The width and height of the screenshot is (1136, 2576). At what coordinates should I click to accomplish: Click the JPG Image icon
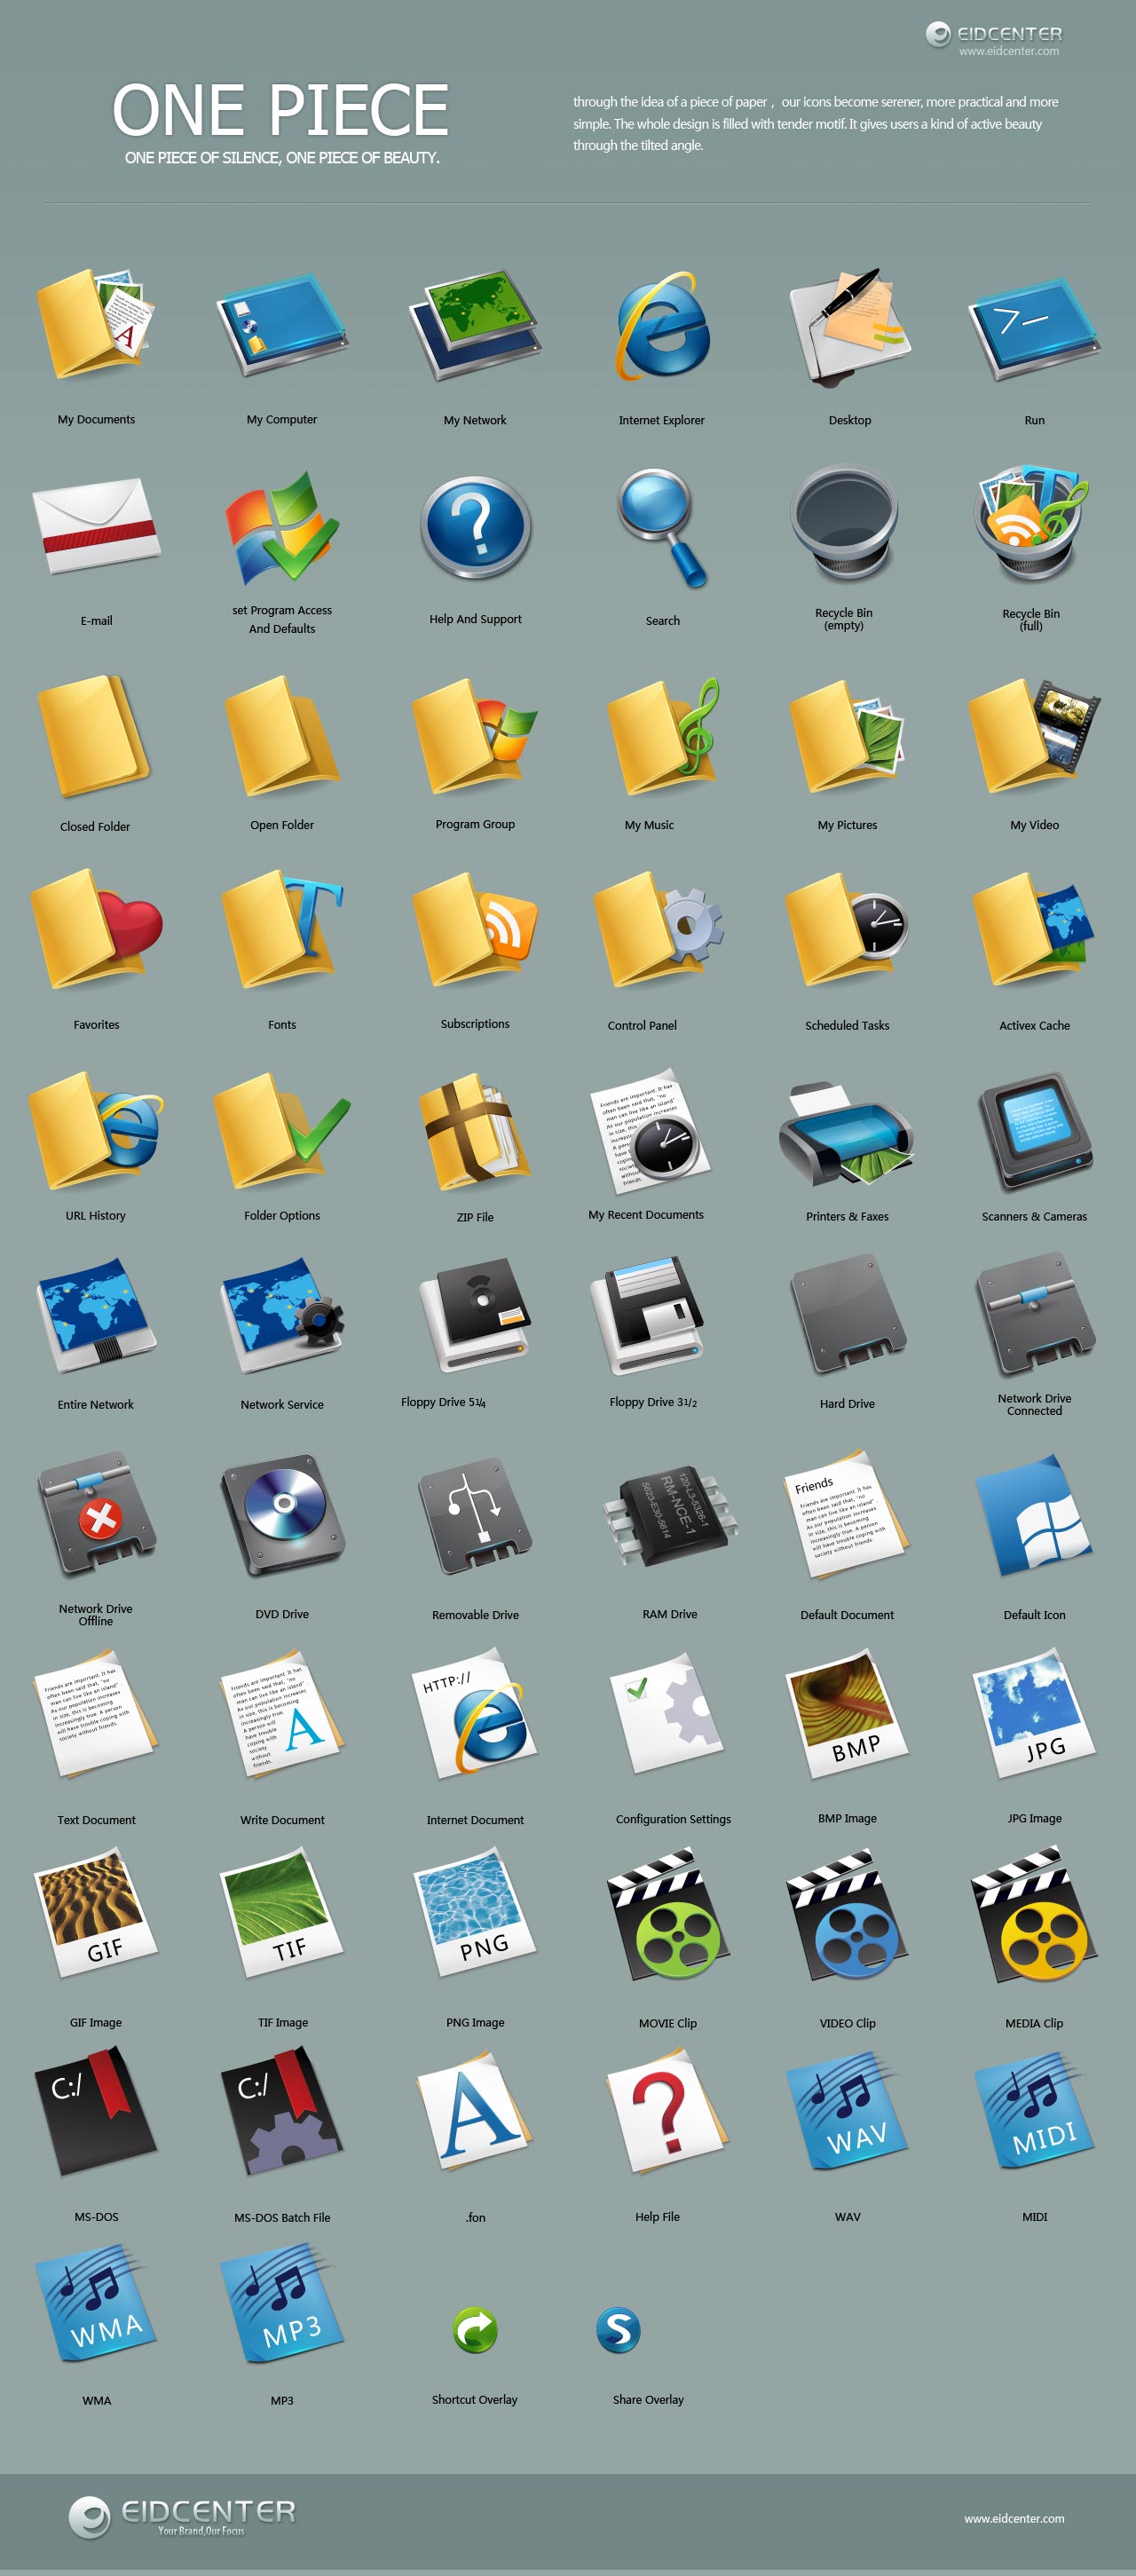(x=1034, y=1714)
